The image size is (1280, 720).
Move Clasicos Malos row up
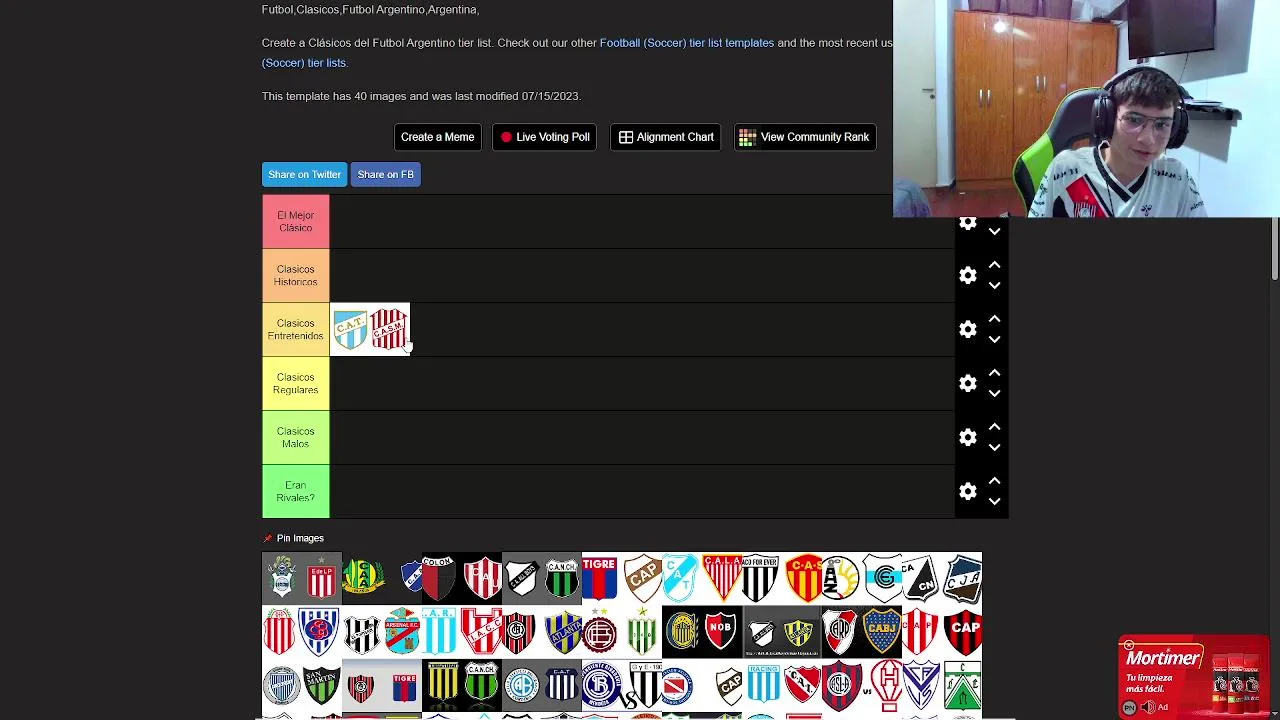[x=994, y=427]
